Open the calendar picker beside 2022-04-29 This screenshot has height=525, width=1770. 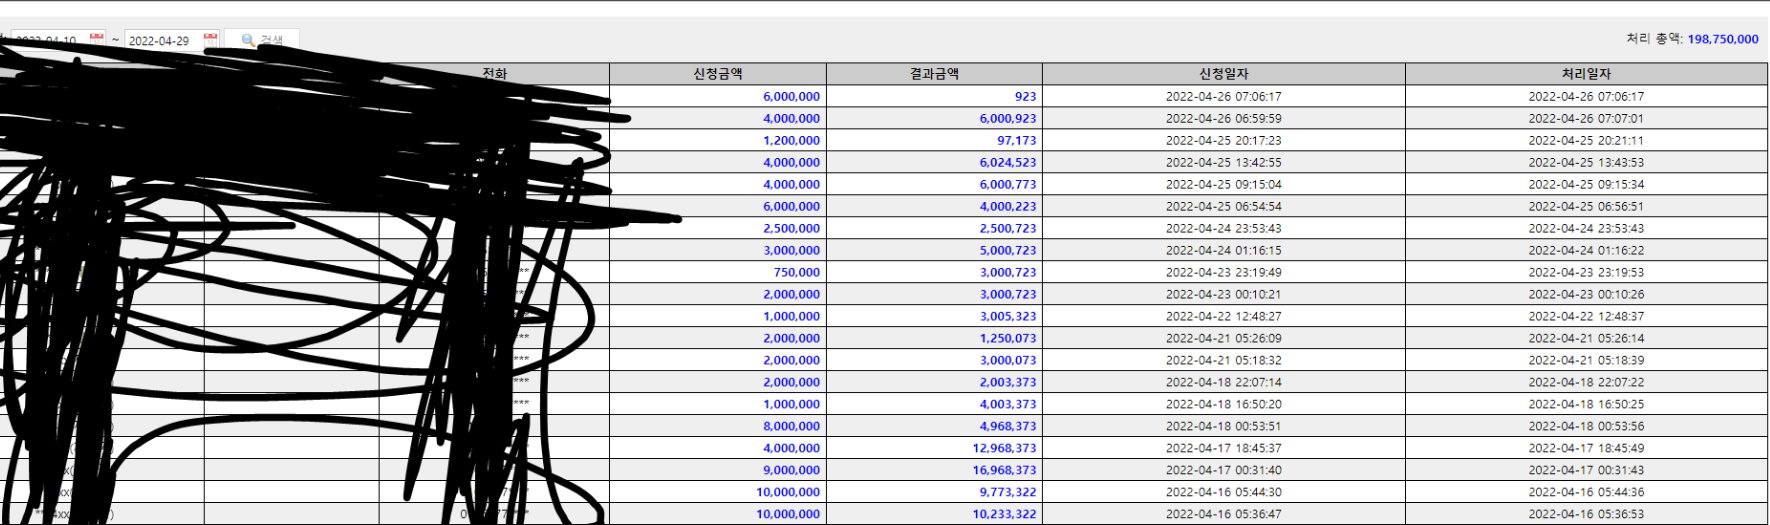point(210,39)
